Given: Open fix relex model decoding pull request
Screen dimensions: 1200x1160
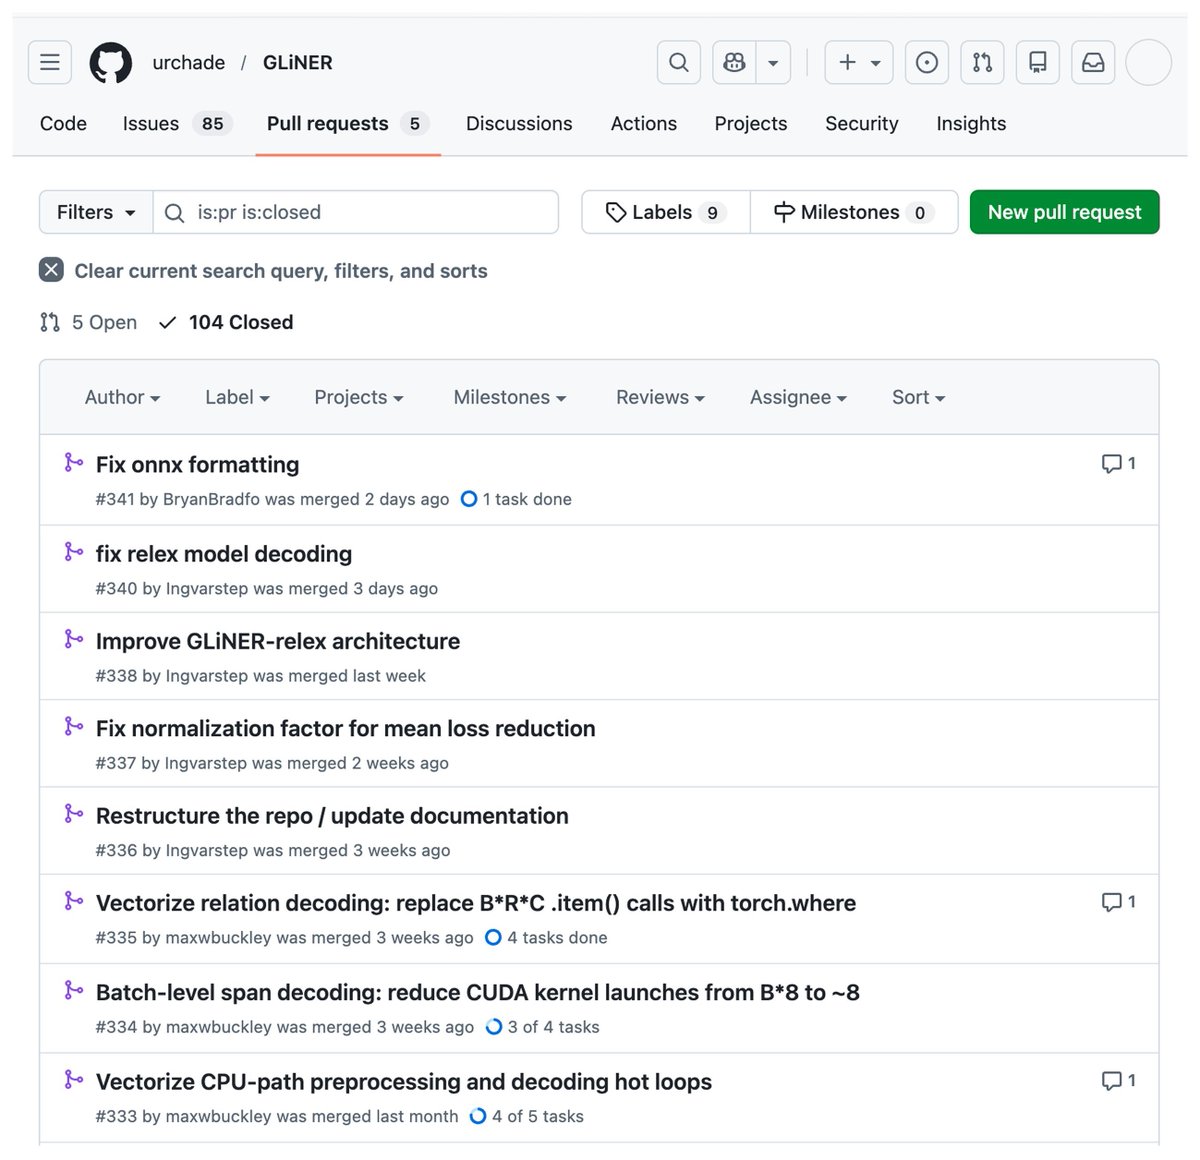Looking at the screenshot, I should pyautogui.click(x=224, y=554).
